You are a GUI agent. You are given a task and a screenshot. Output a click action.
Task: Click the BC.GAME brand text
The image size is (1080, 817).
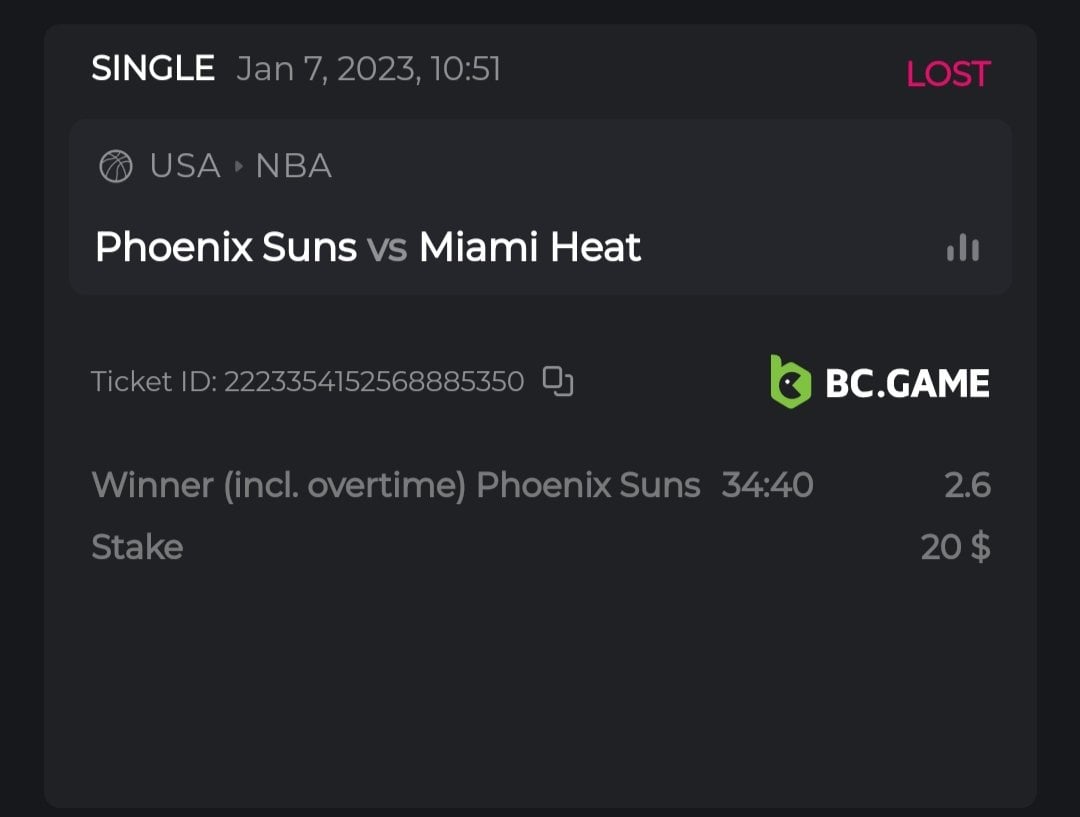906,383
